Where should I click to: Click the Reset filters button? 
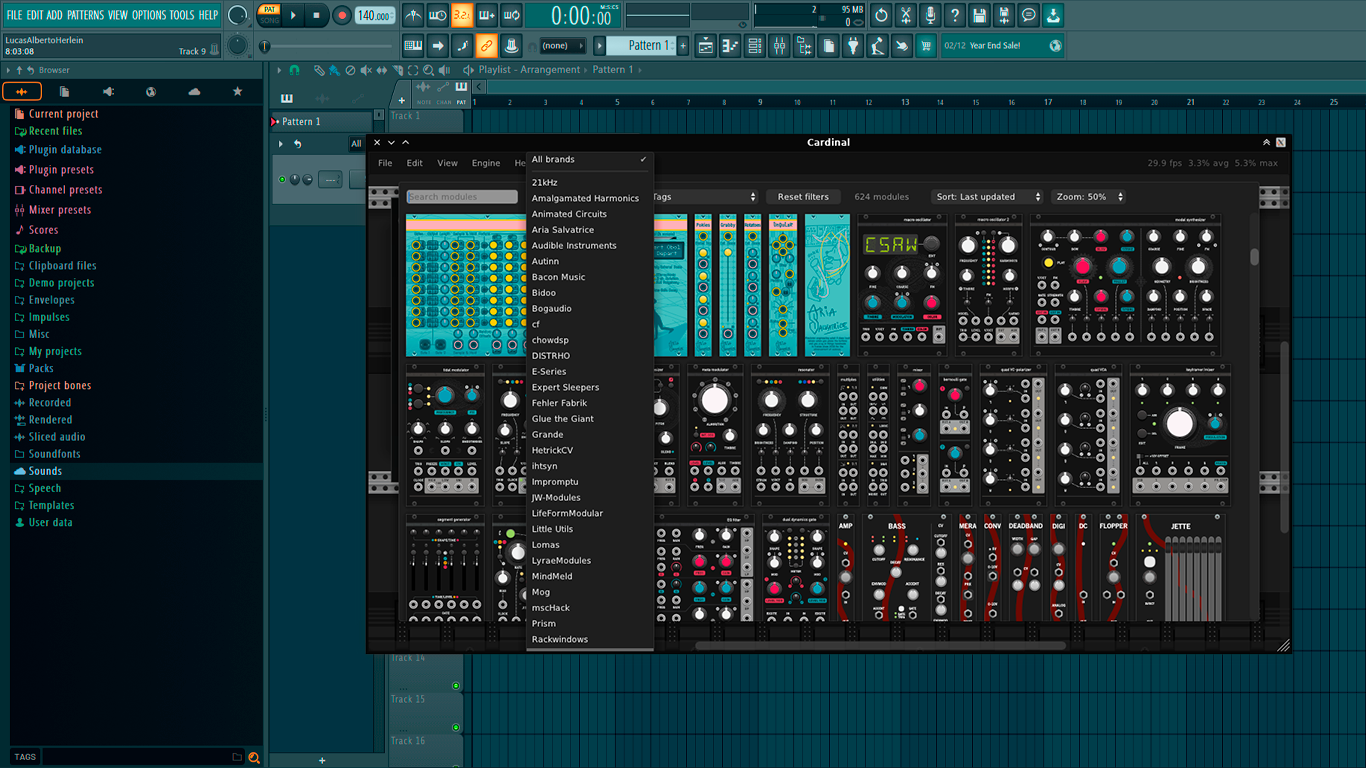click(804, 197)
